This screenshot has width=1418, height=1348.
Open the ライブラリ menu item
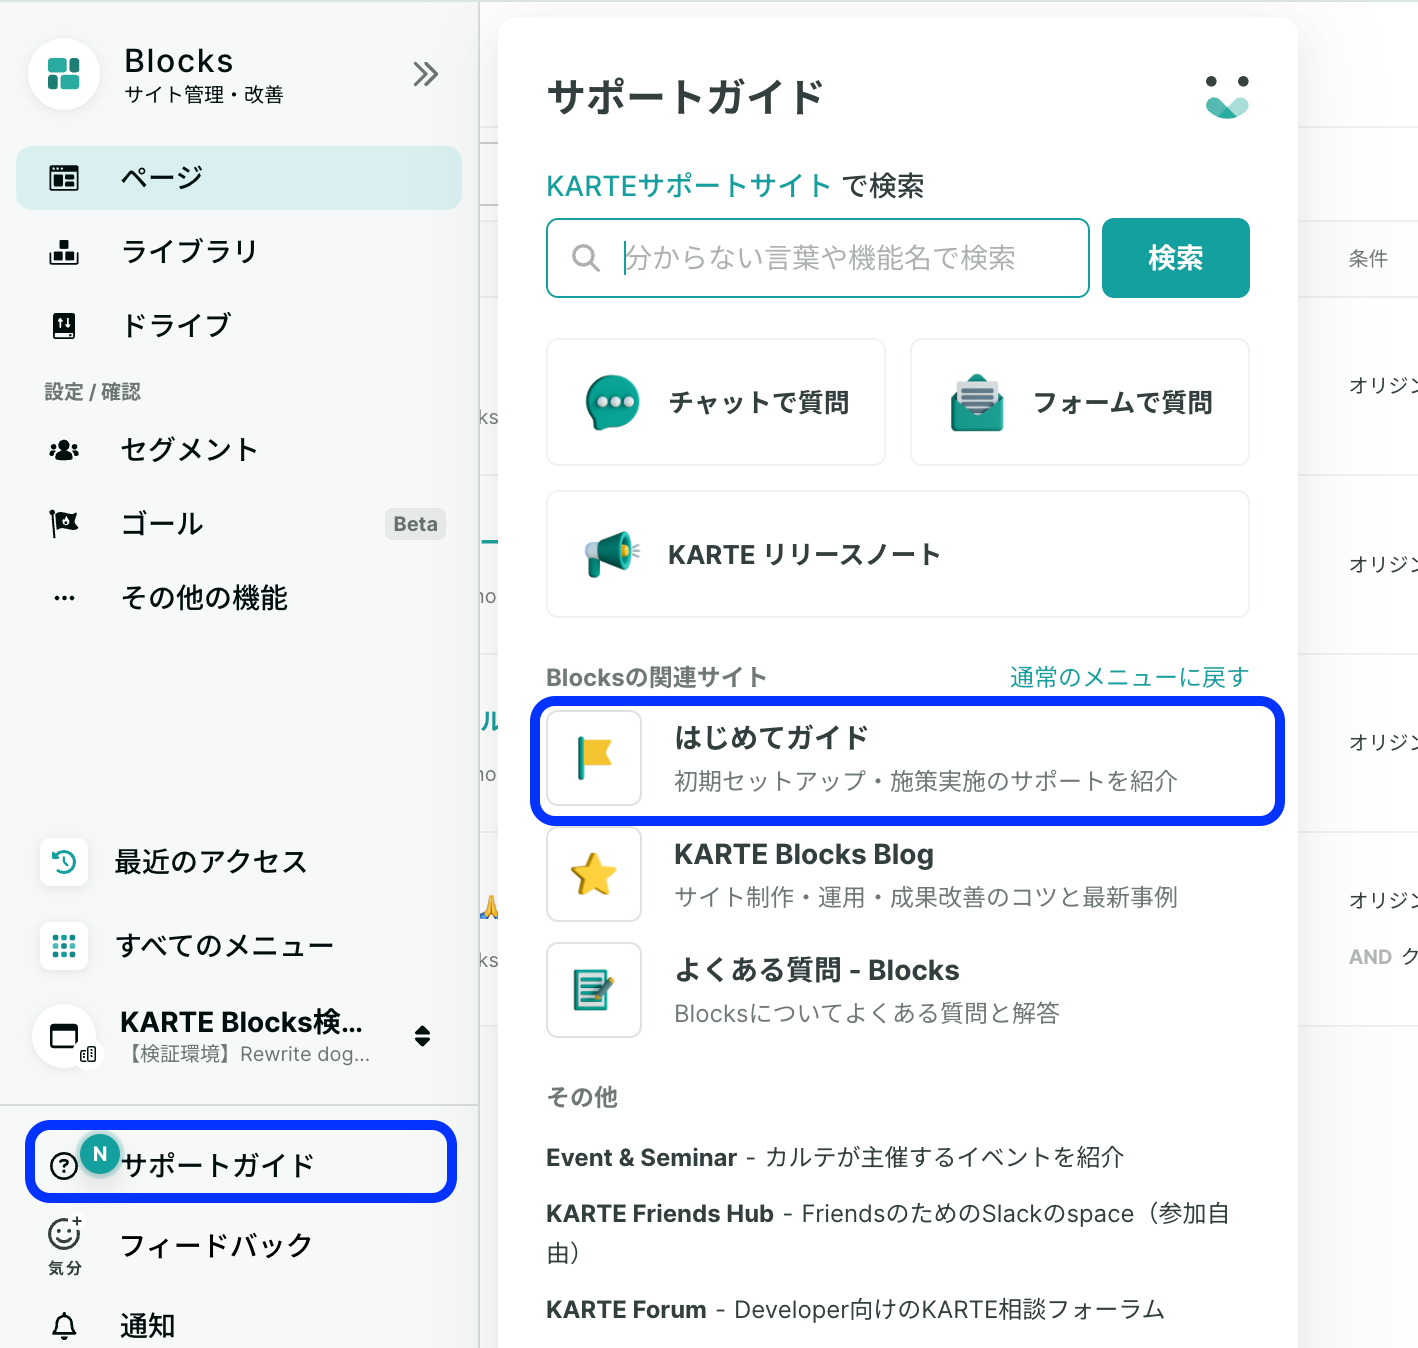(x=239, y=251)
